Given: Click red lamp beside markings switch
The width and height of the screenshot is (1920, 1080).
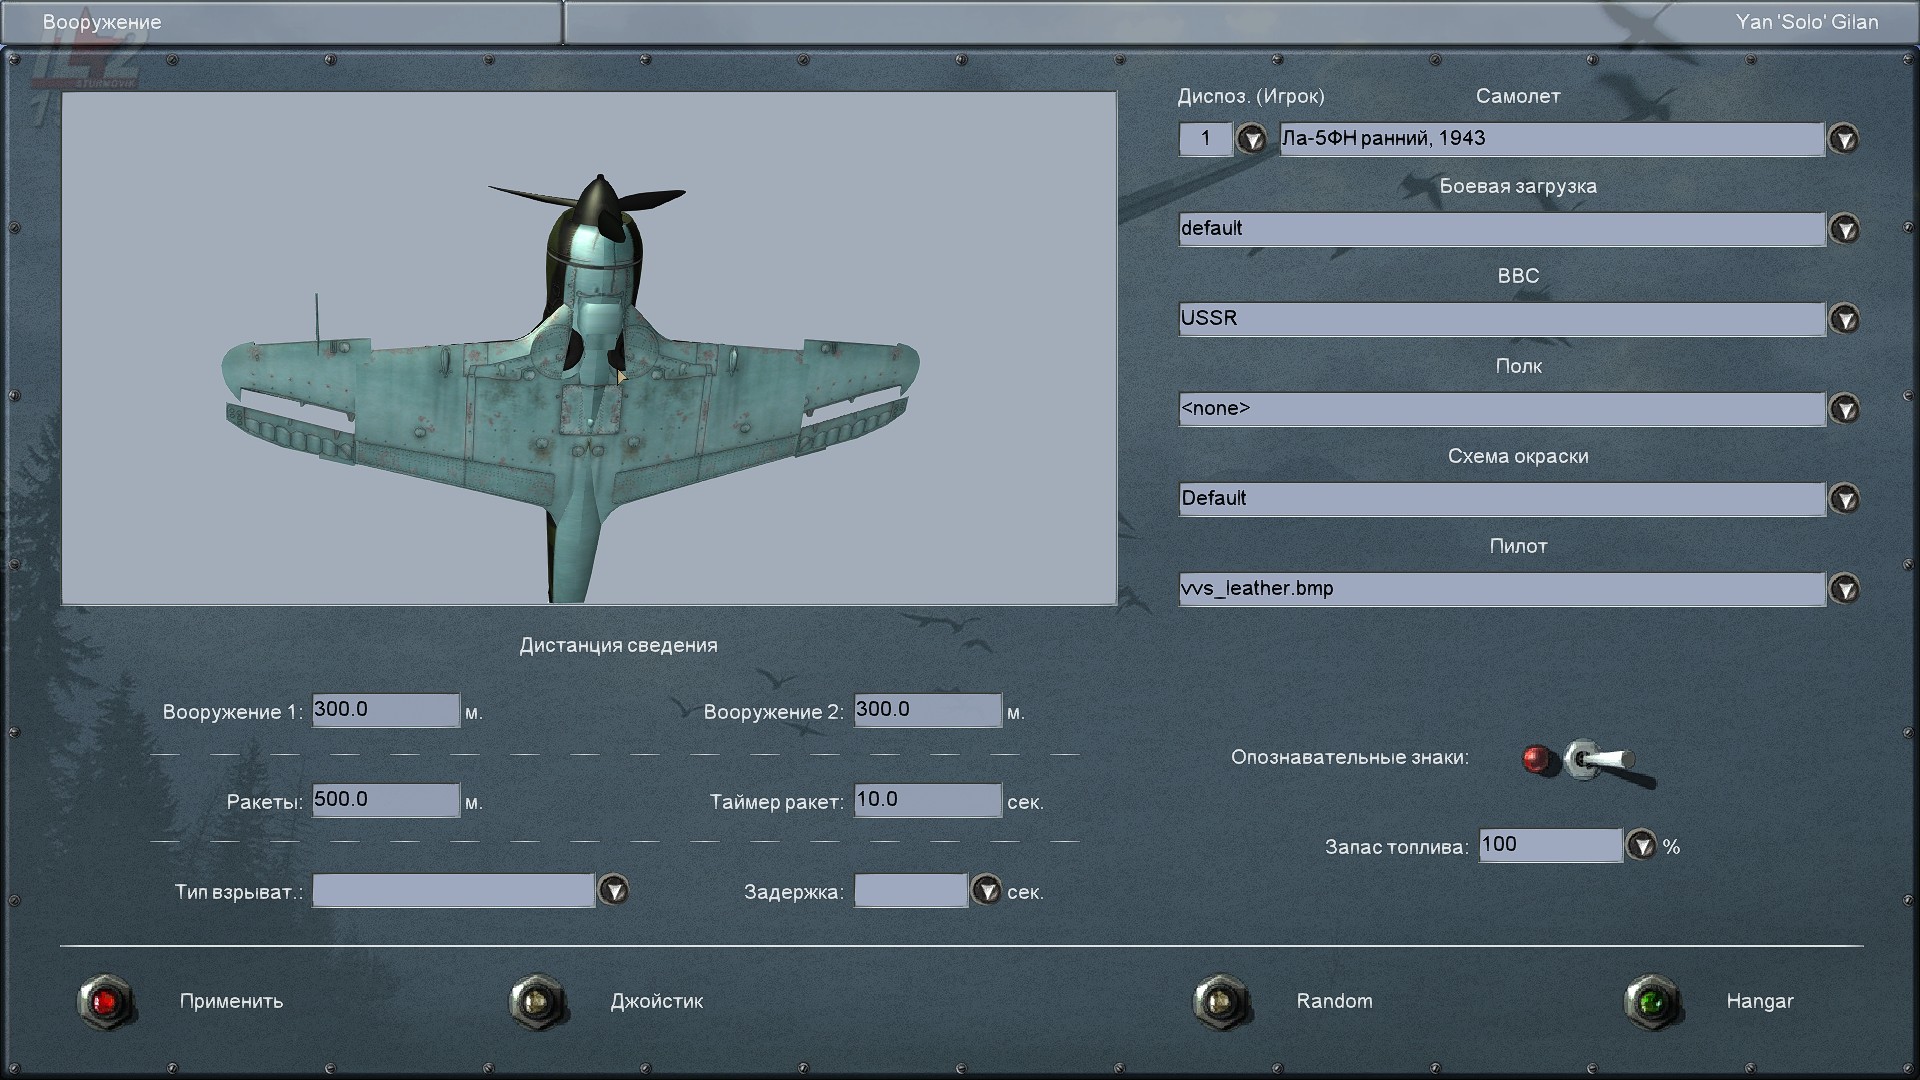Looking at the screenshot, I should (1537, 760).
